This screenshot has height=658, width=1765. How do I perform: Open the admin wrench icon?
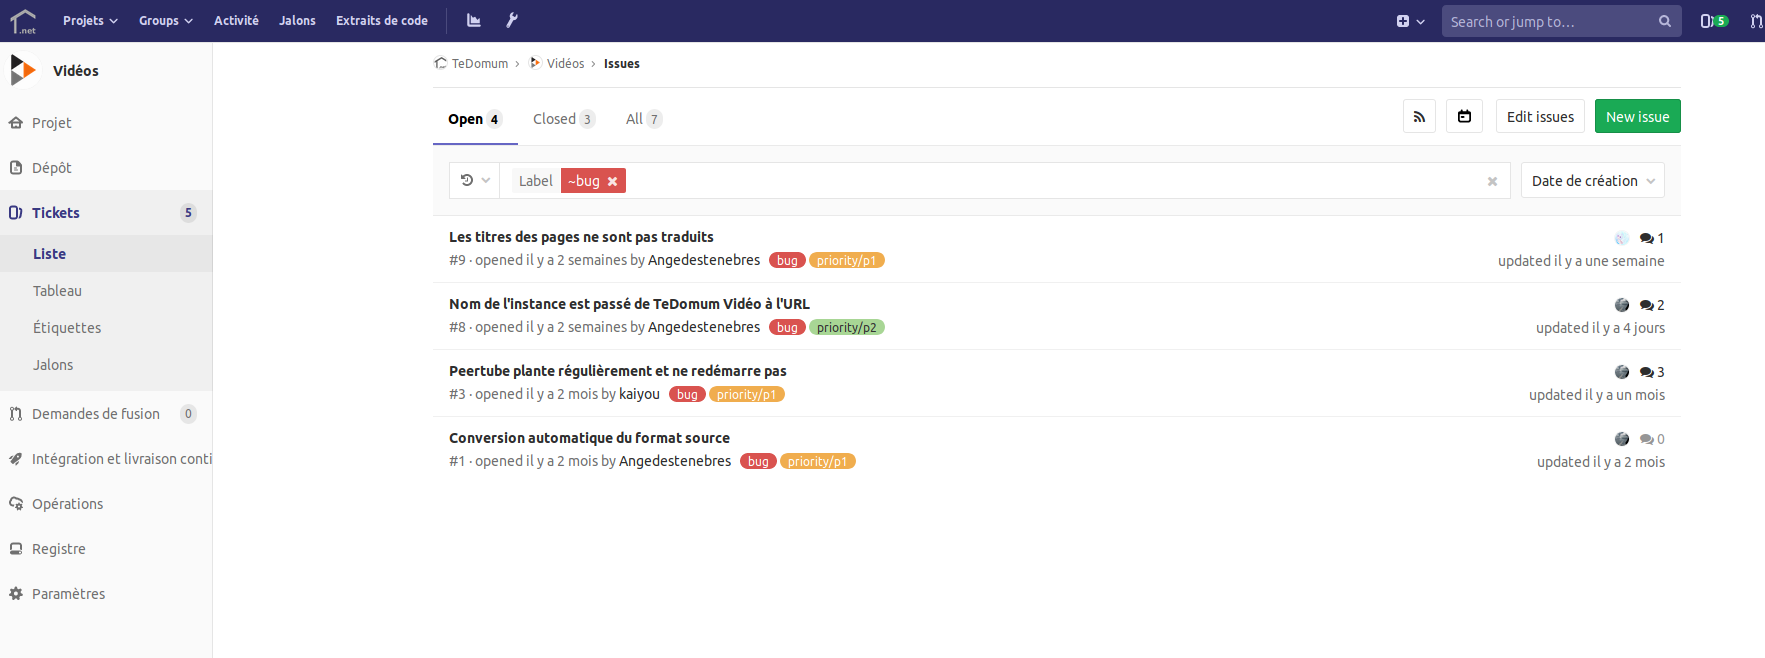pos(512,21)
